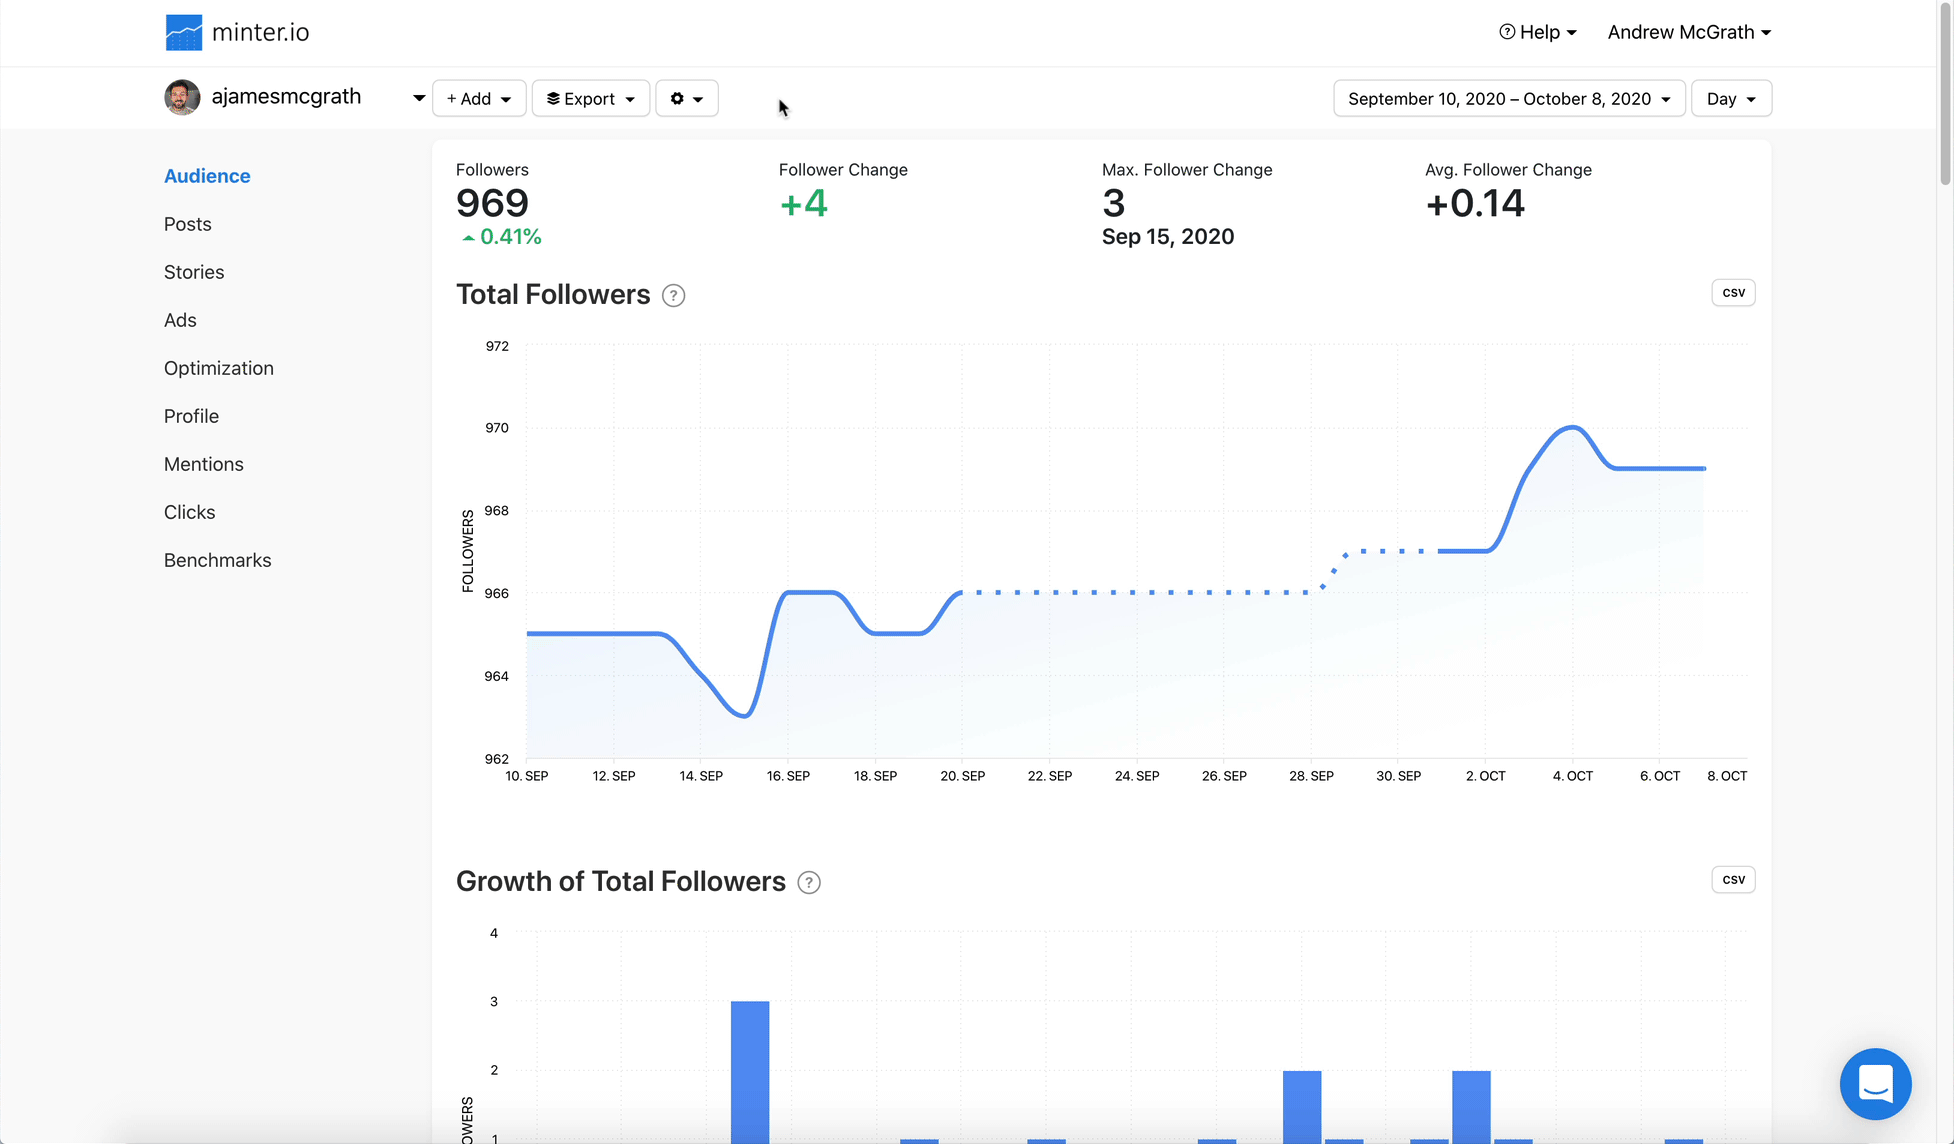Click Growth of Total Followers help icon

pos(809,883)
